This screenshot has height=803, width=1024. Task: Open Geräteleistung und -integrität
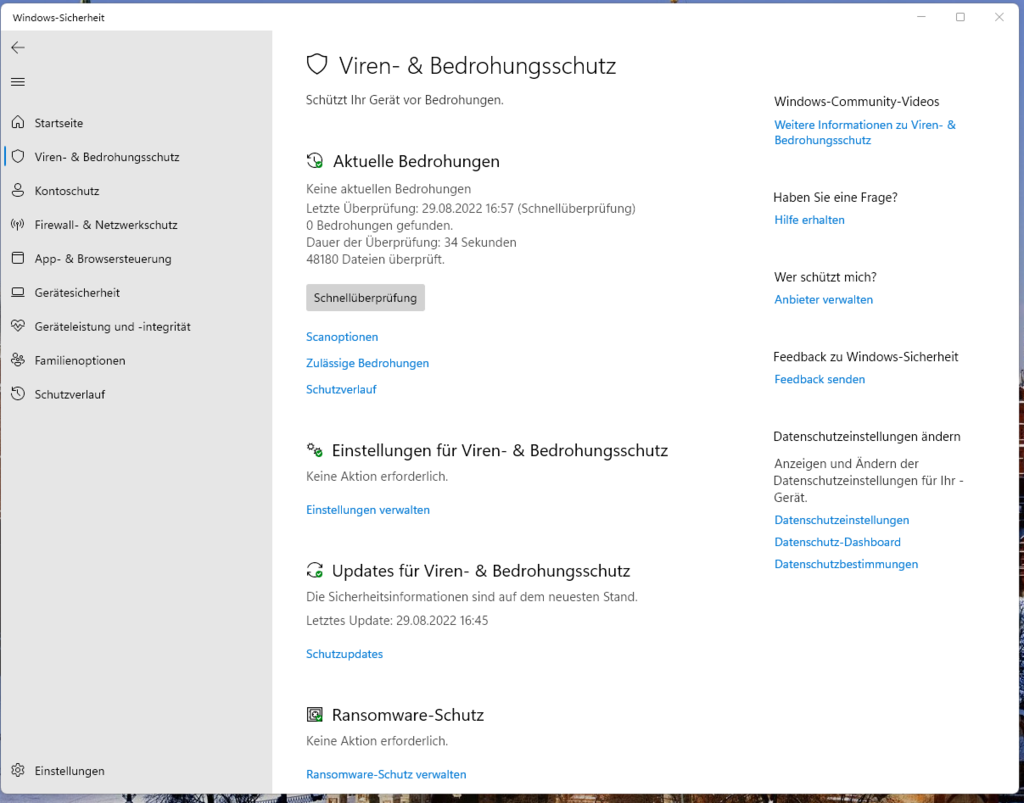(112, 326)
